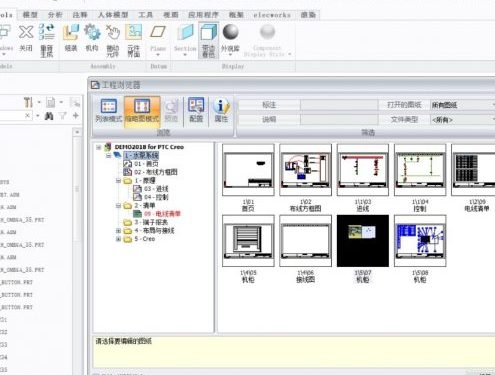
Task: Select the 02 - 布线方框图 tree item
Action: [x=151, y=172]
